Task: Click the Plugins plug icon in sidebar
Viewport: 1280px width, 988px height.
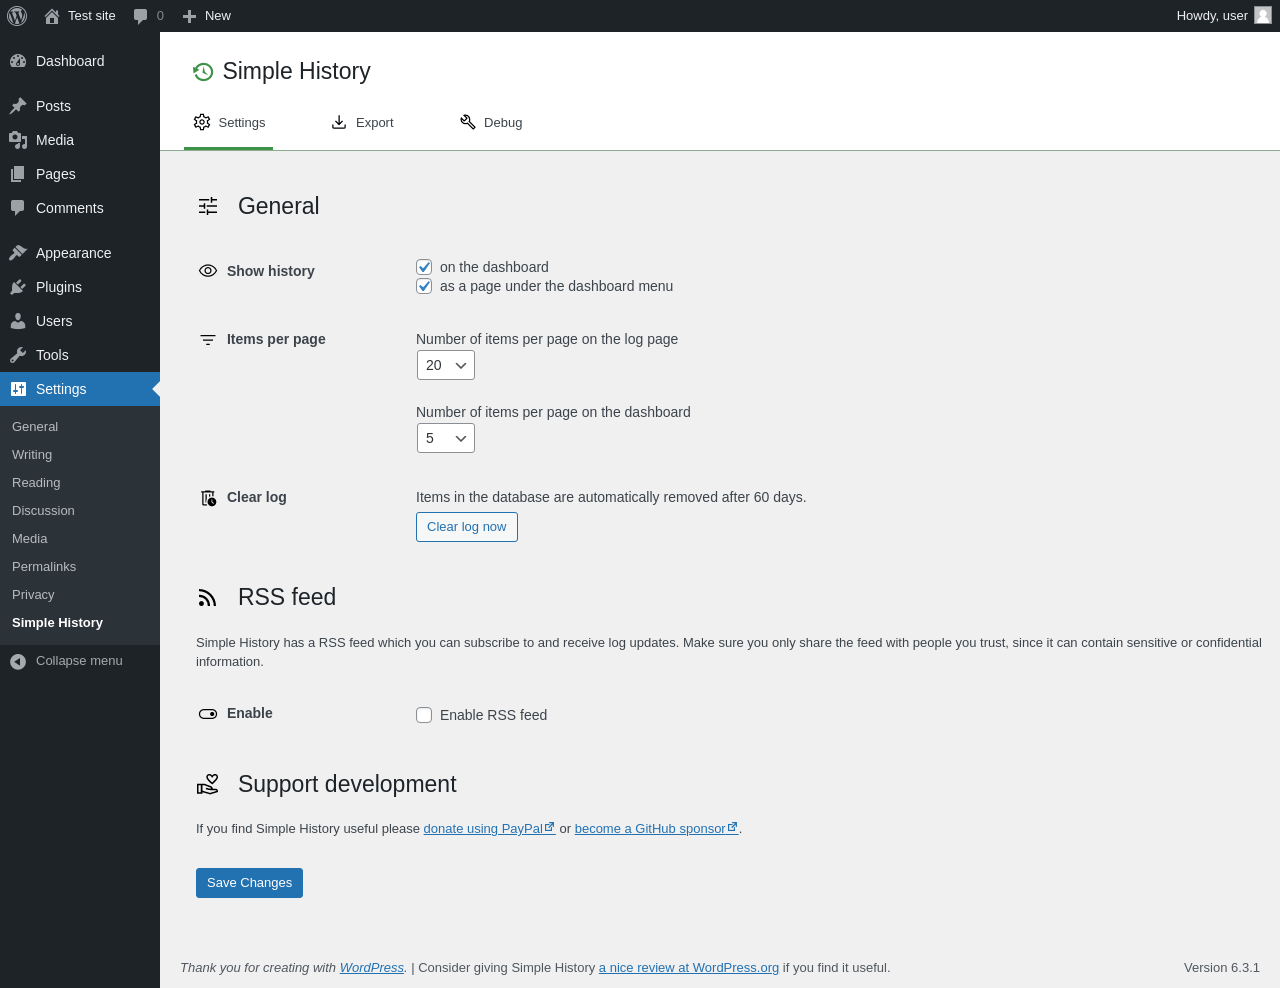Action: (18, 287)
